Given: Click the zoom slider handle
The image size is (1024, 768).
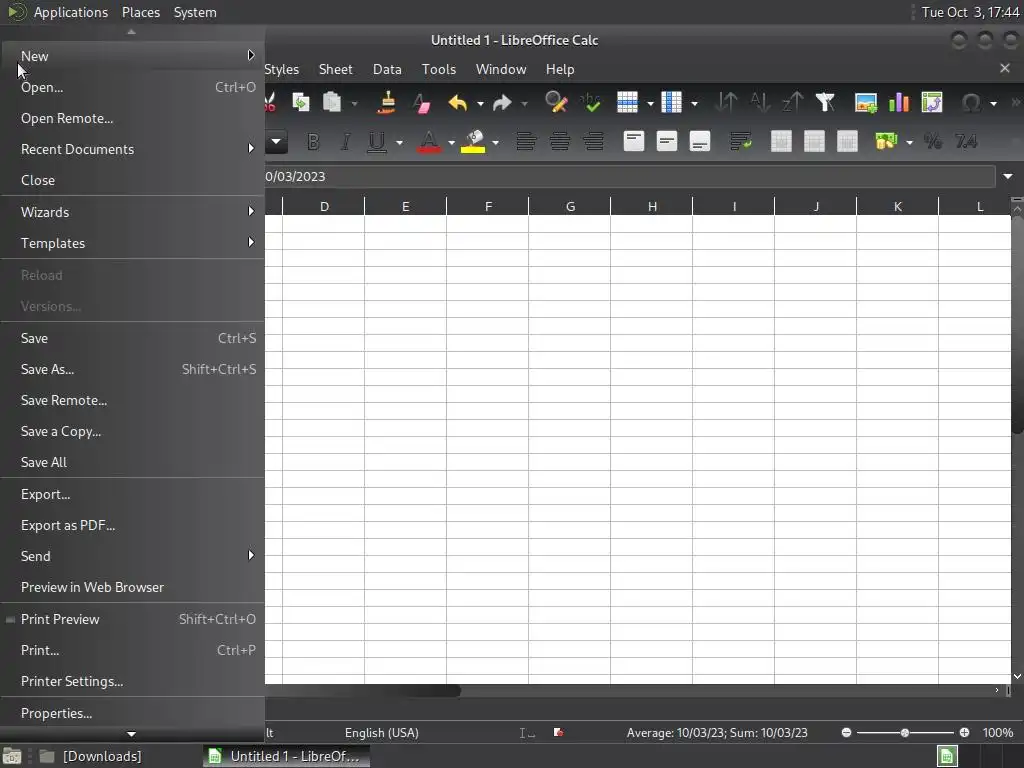Looking at the screenshot, I should (905, 733).
